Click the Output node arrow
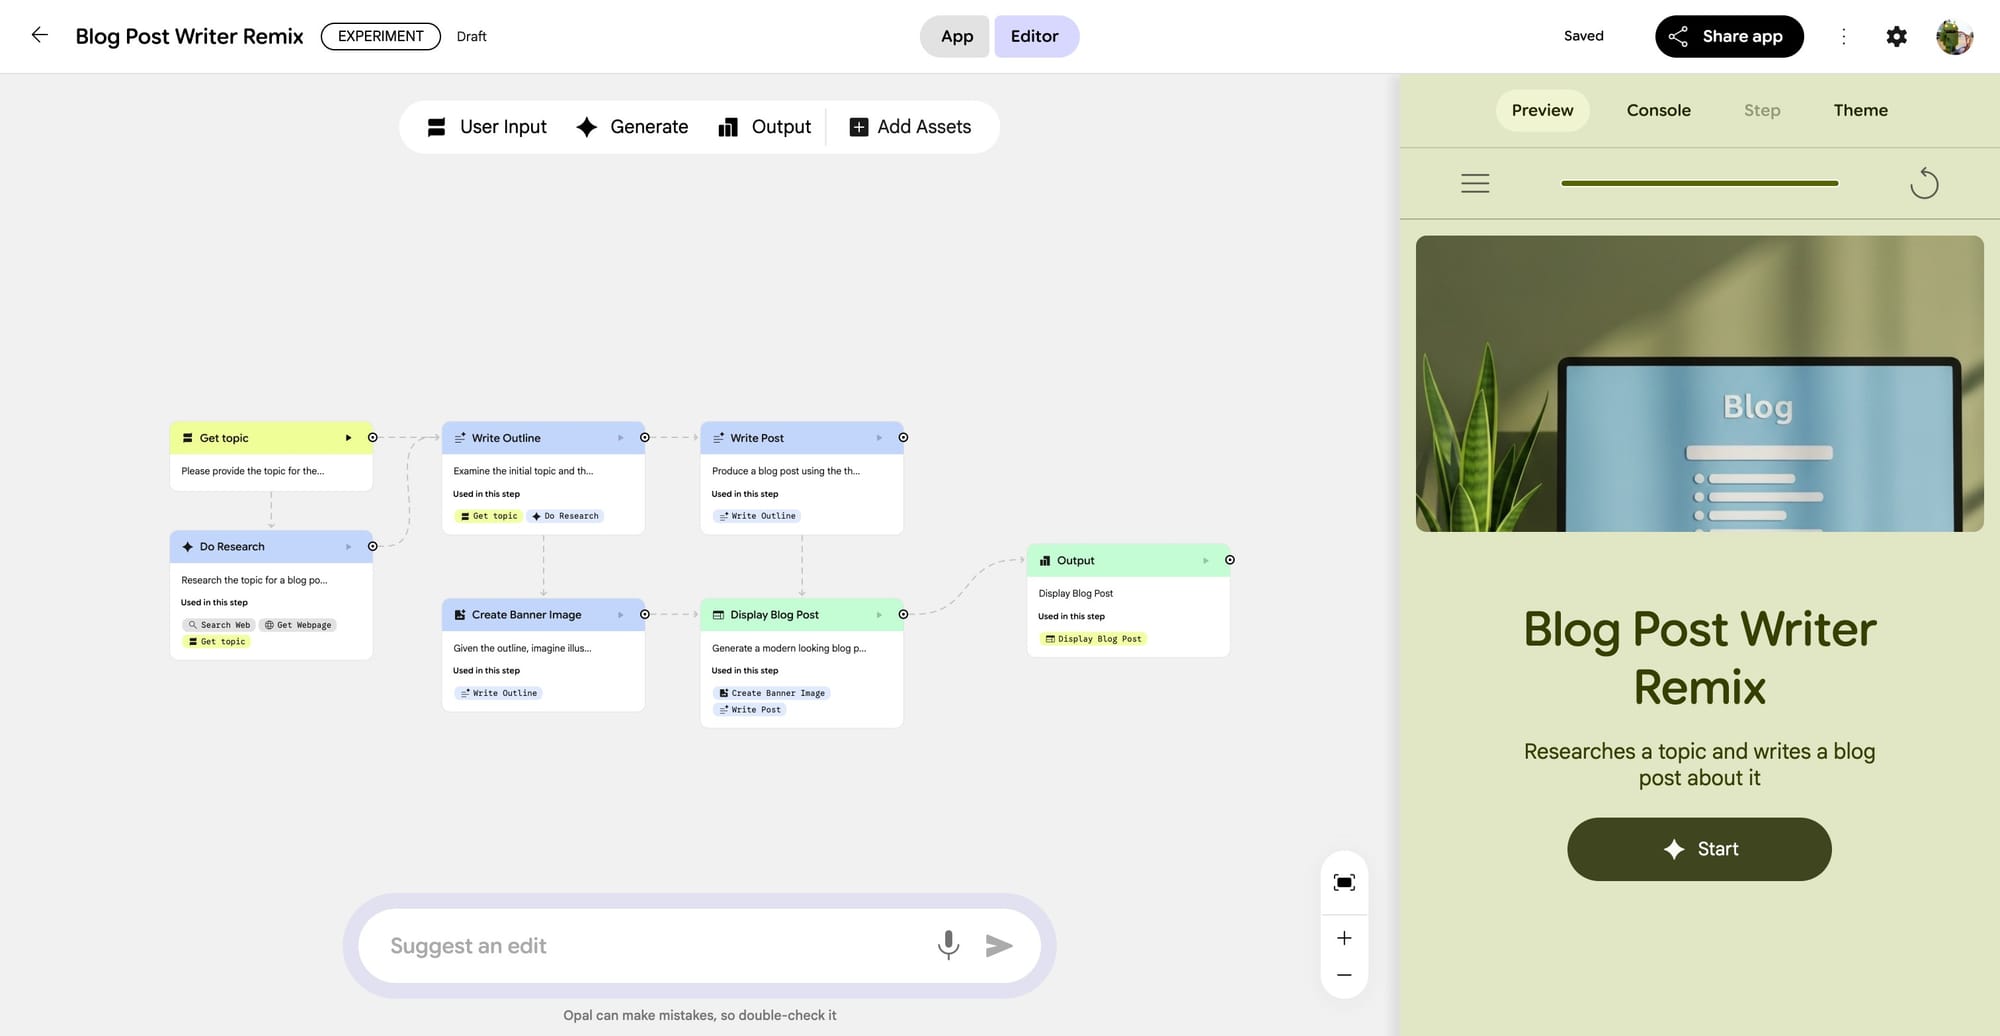This screenshot has width=2000, height=1036. tap(1205, 561)
